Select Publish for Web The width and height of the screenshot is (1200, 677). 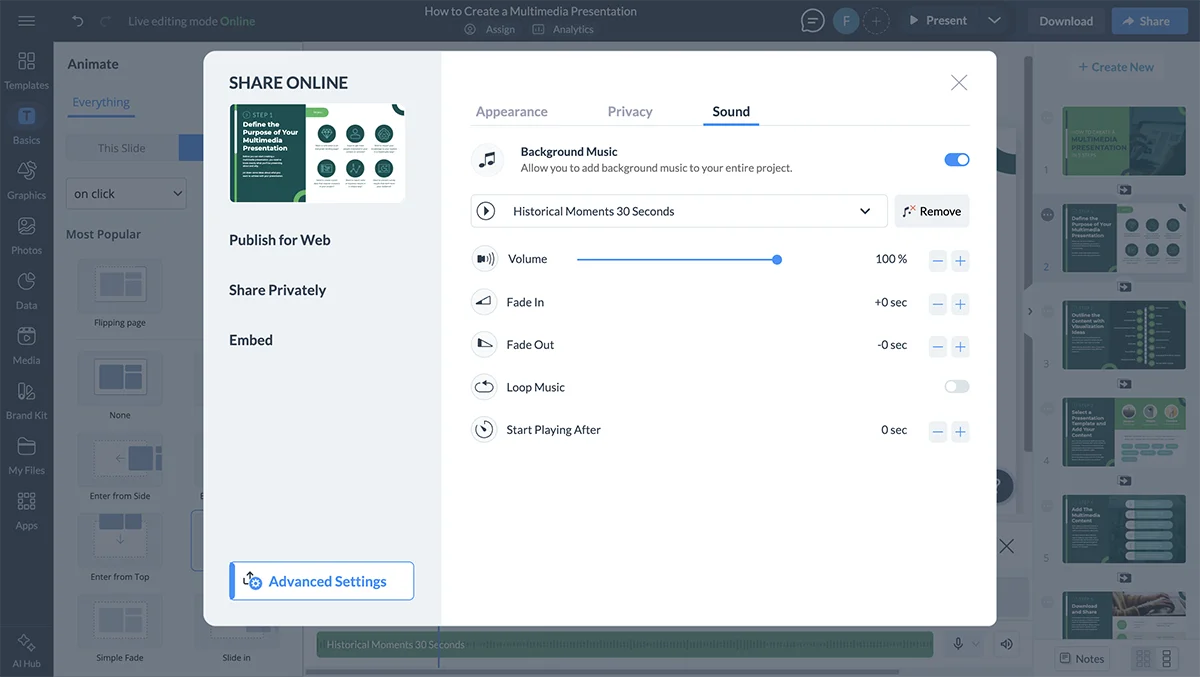click(x=280, y=240)
